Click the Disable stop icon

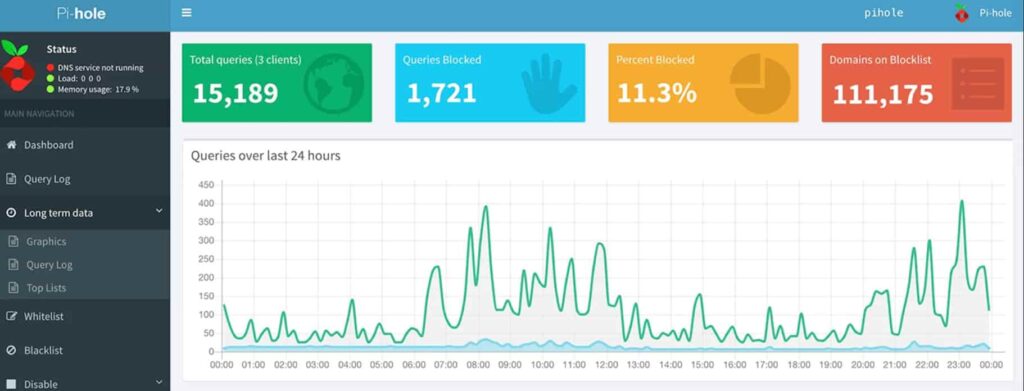pos(11,384)
